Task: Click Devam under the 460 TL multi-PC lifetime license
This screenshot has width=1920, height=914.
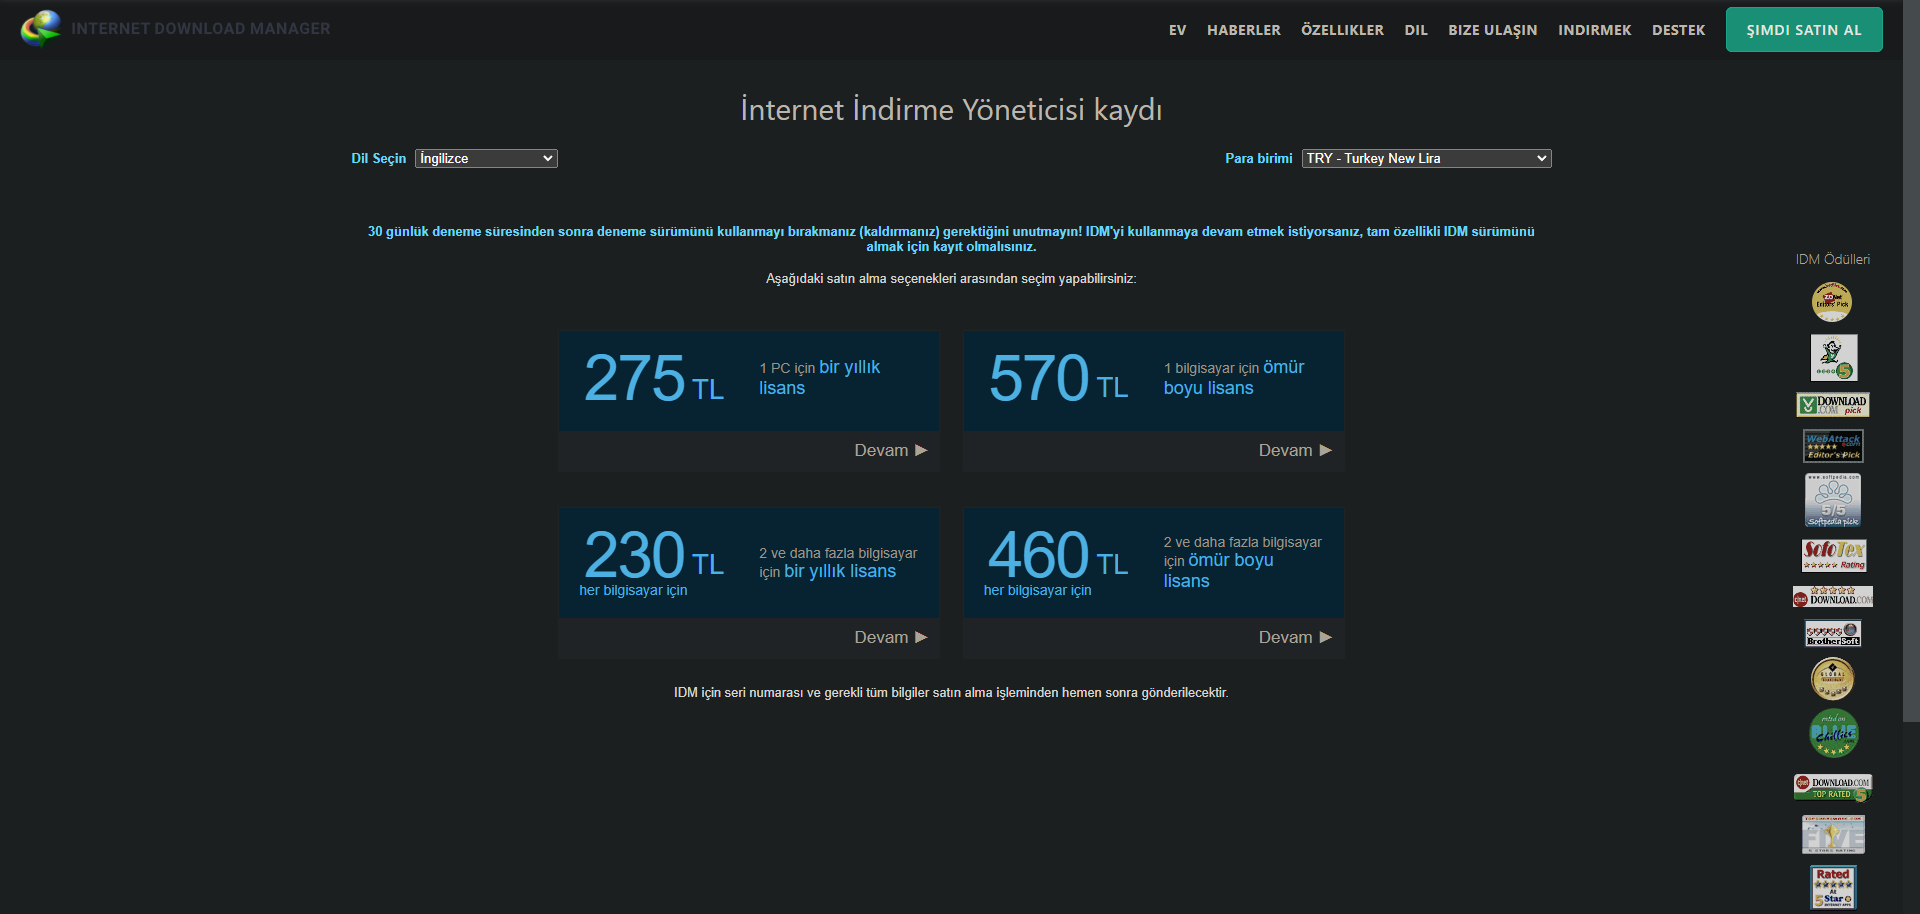Action: coord(1295,637)
